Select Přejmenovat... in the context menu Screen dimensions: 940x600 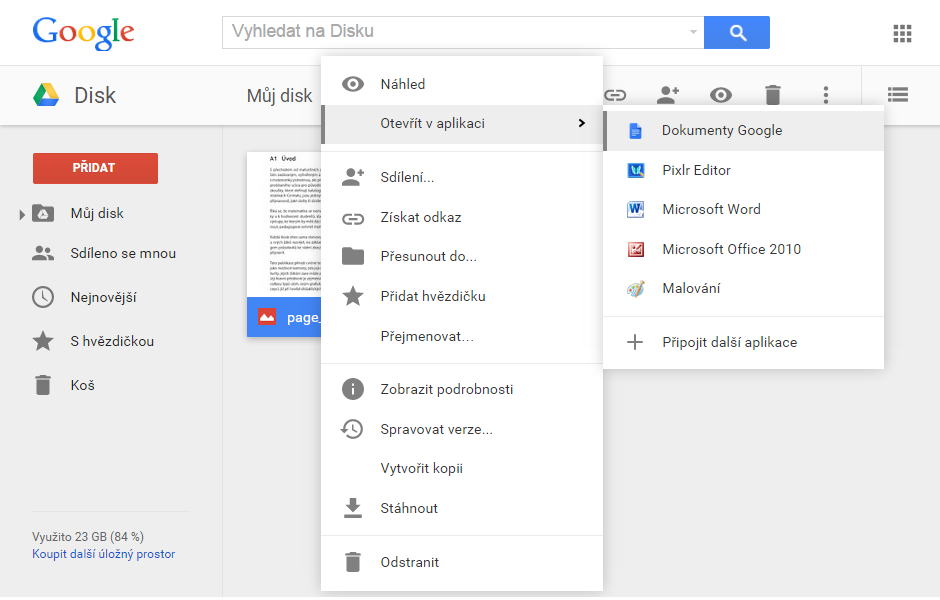tap(462, 336)
